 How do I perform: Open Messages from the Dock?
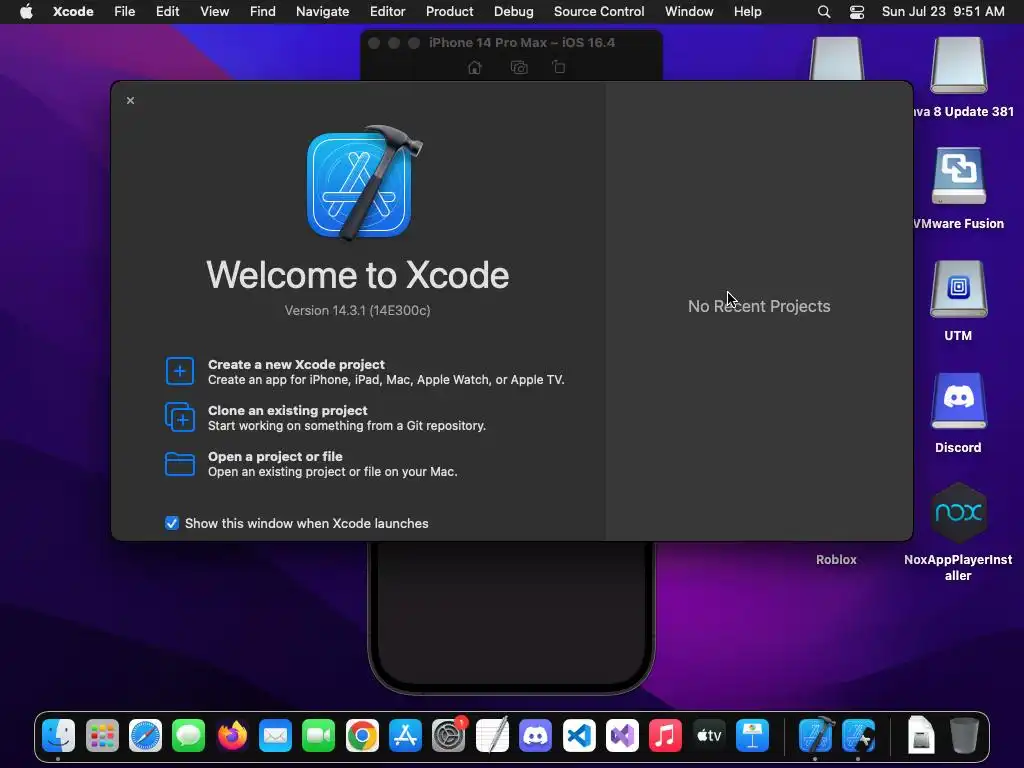pyautogui.click(x=188, y=736)
